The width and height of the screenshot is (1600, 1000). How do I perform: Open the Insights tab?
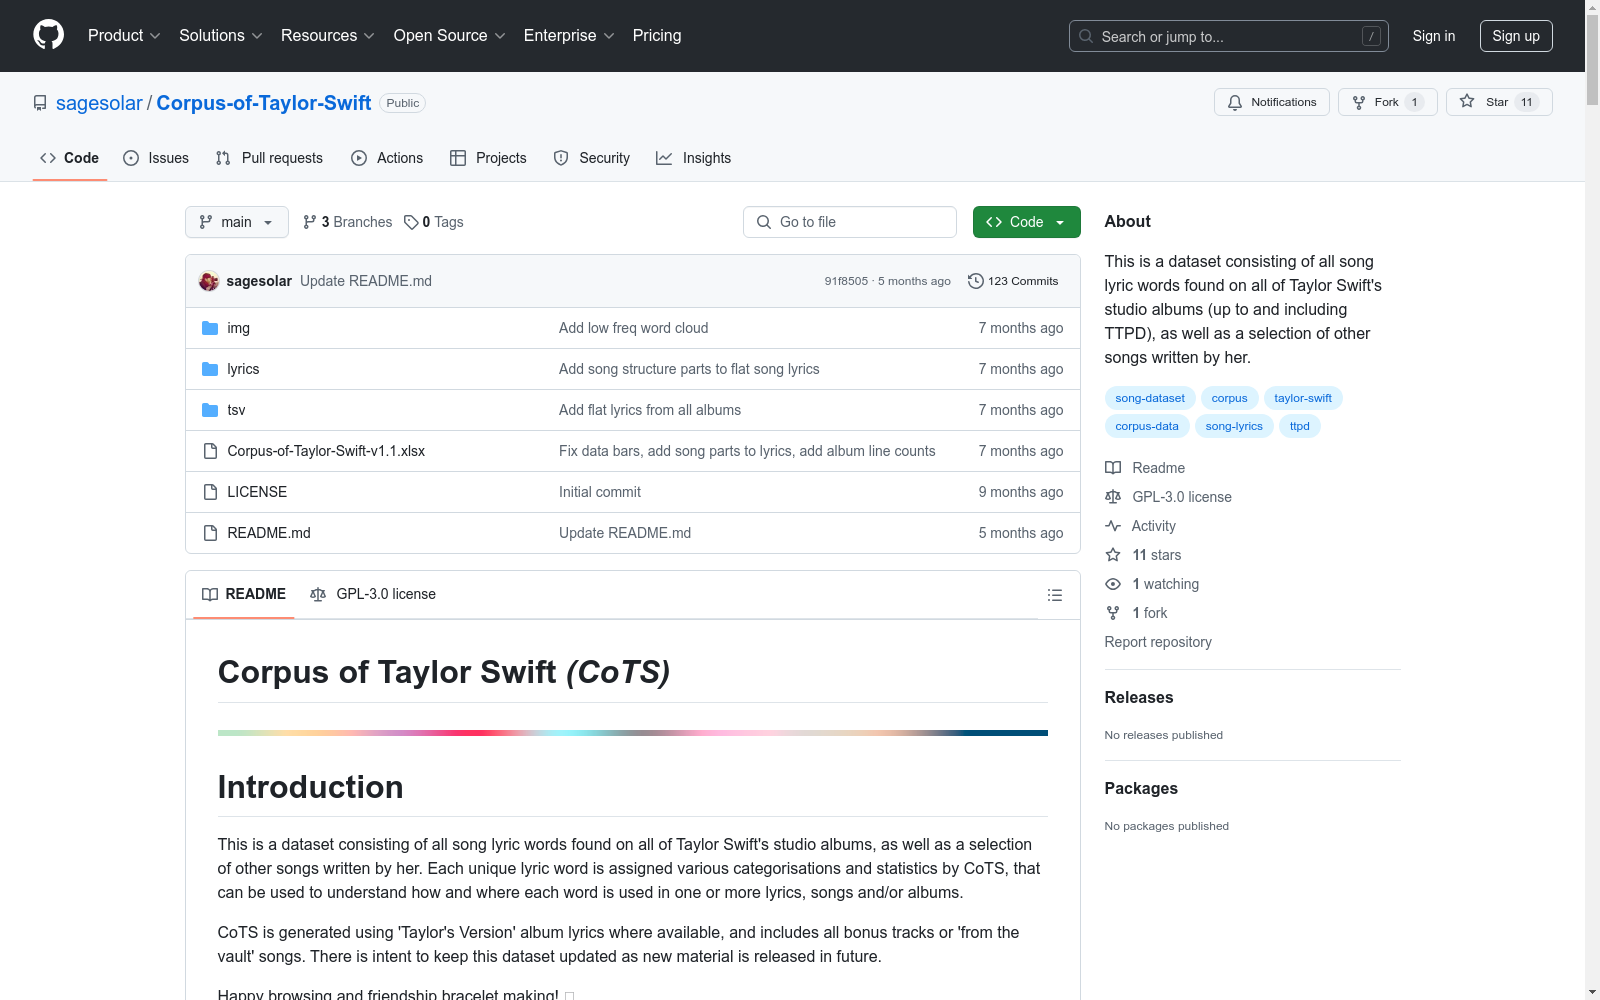(693, 158)
